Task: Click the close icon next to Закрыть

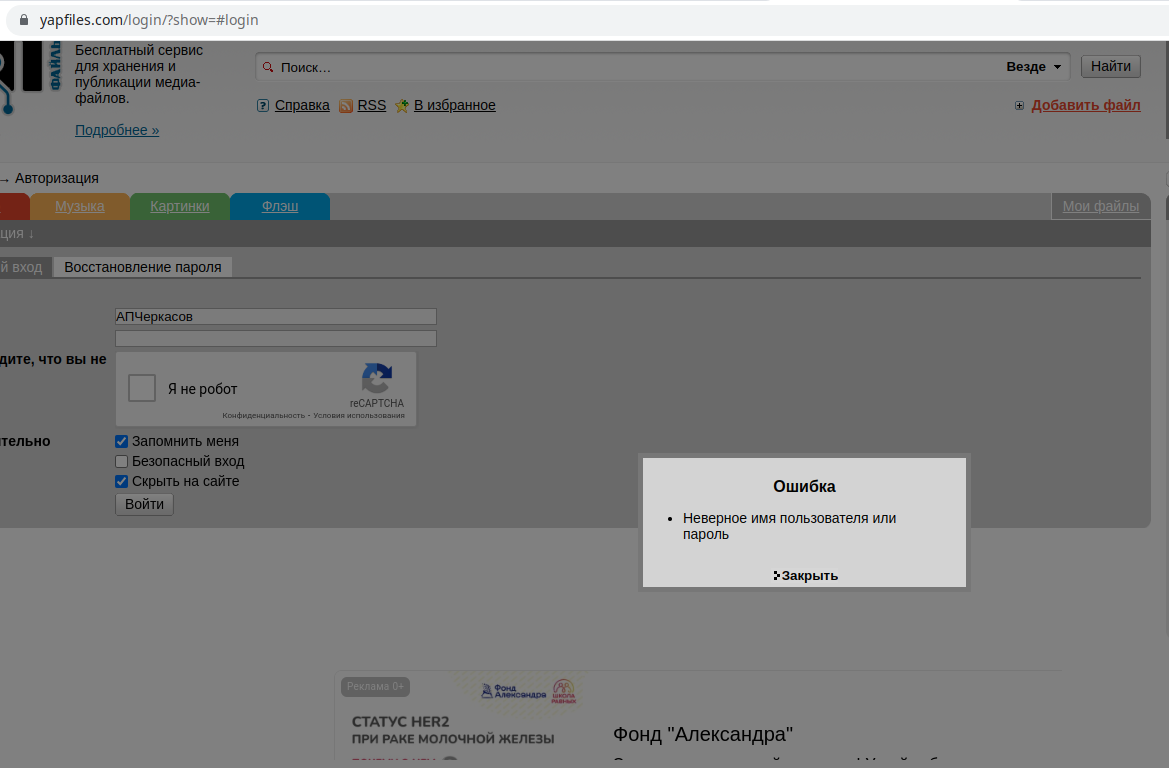Action: [776, 575]
